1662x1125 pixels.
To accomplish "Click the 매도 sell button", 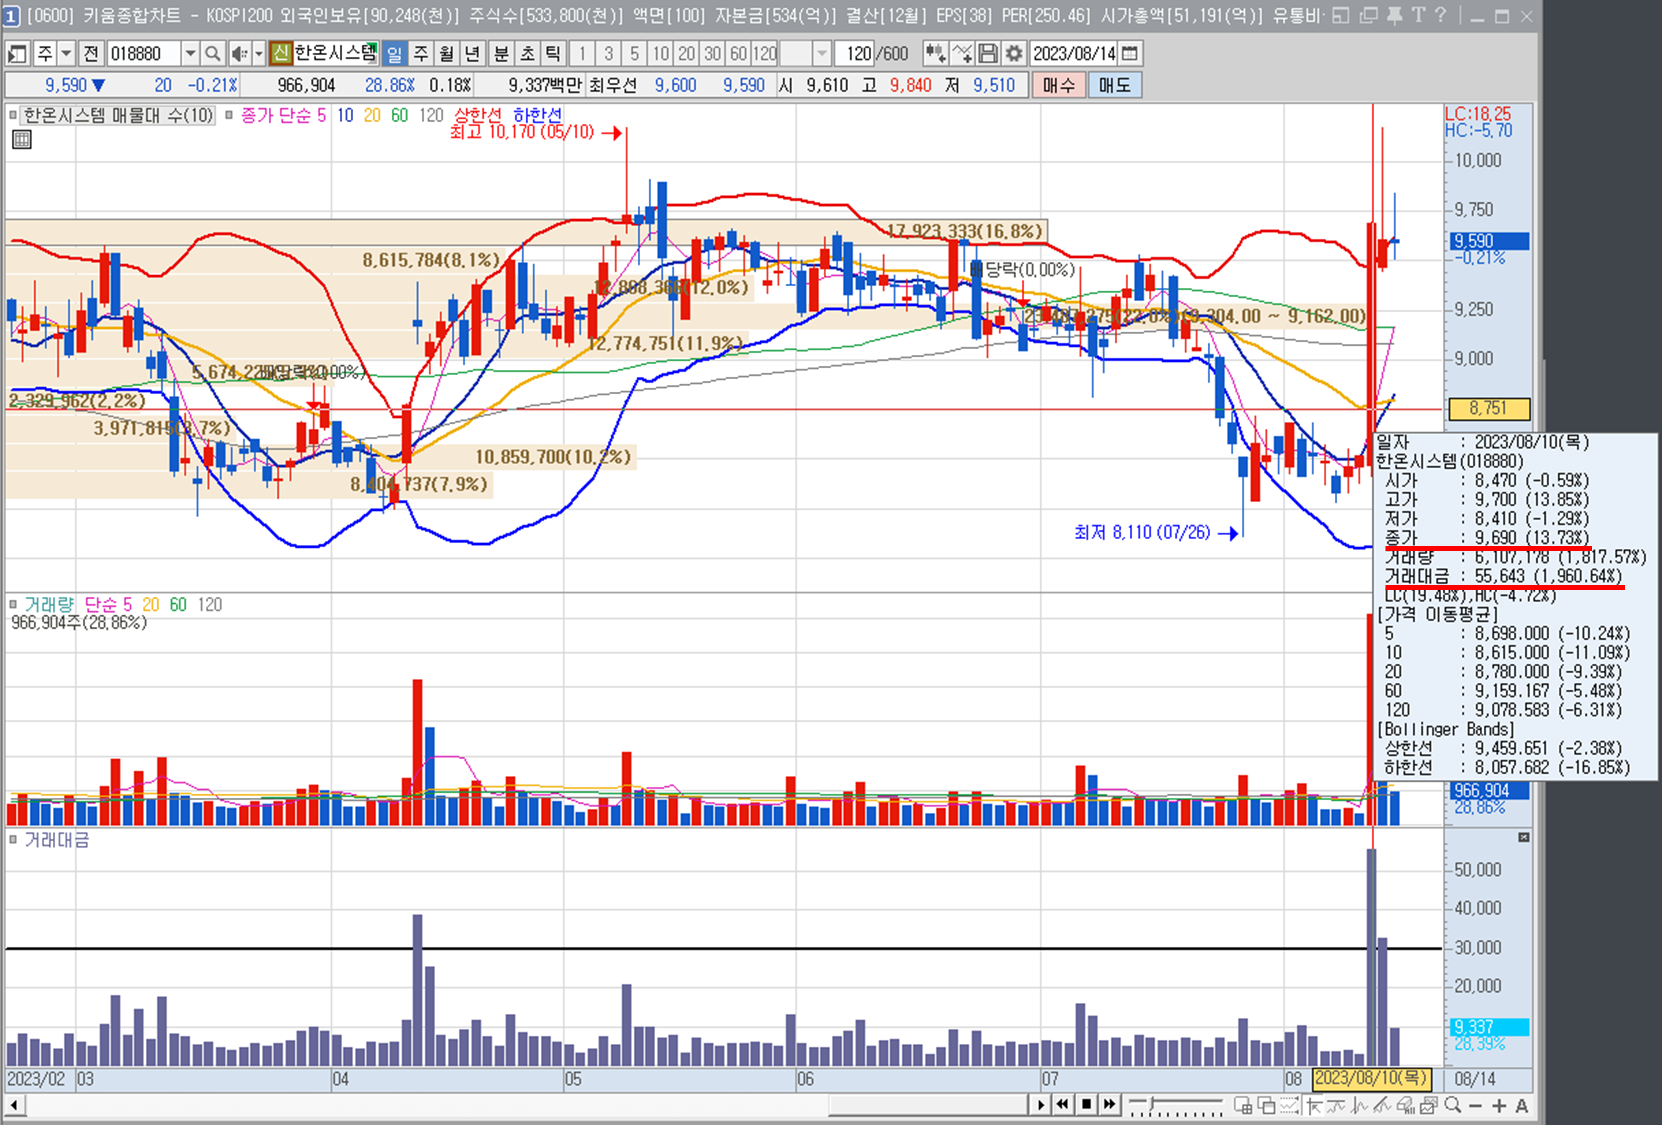I will 1114,85.
